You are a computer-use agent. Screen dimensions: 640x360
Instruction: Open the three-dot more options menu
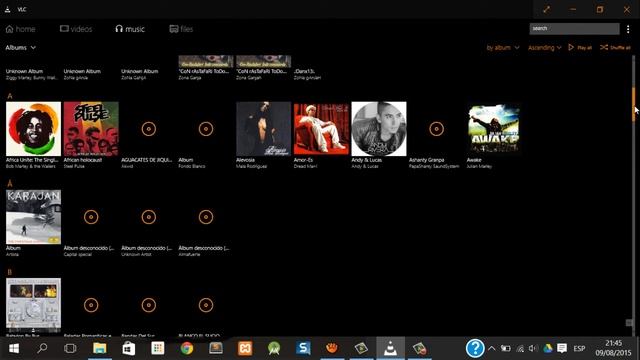click(628, 29)
